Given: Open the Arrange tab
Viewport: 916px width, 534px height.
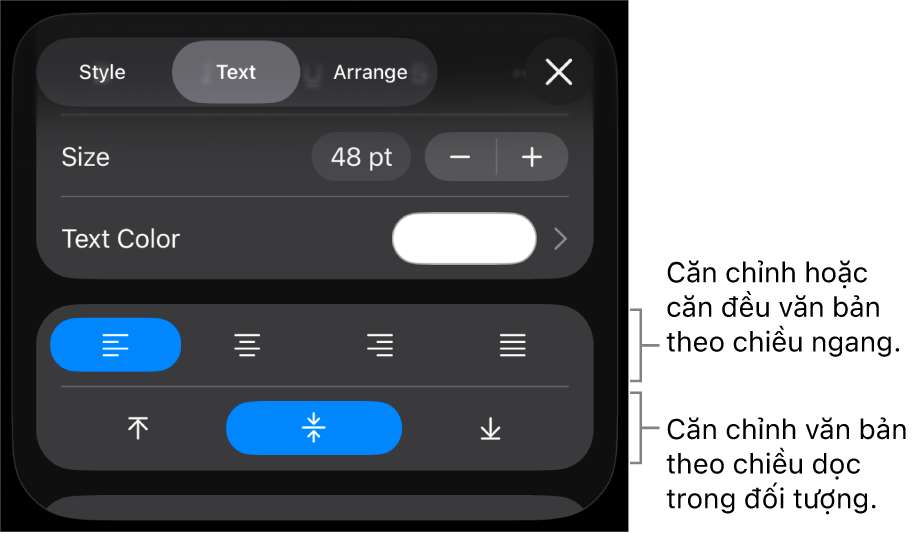Looking at the screenshot, I should point(370,72).
